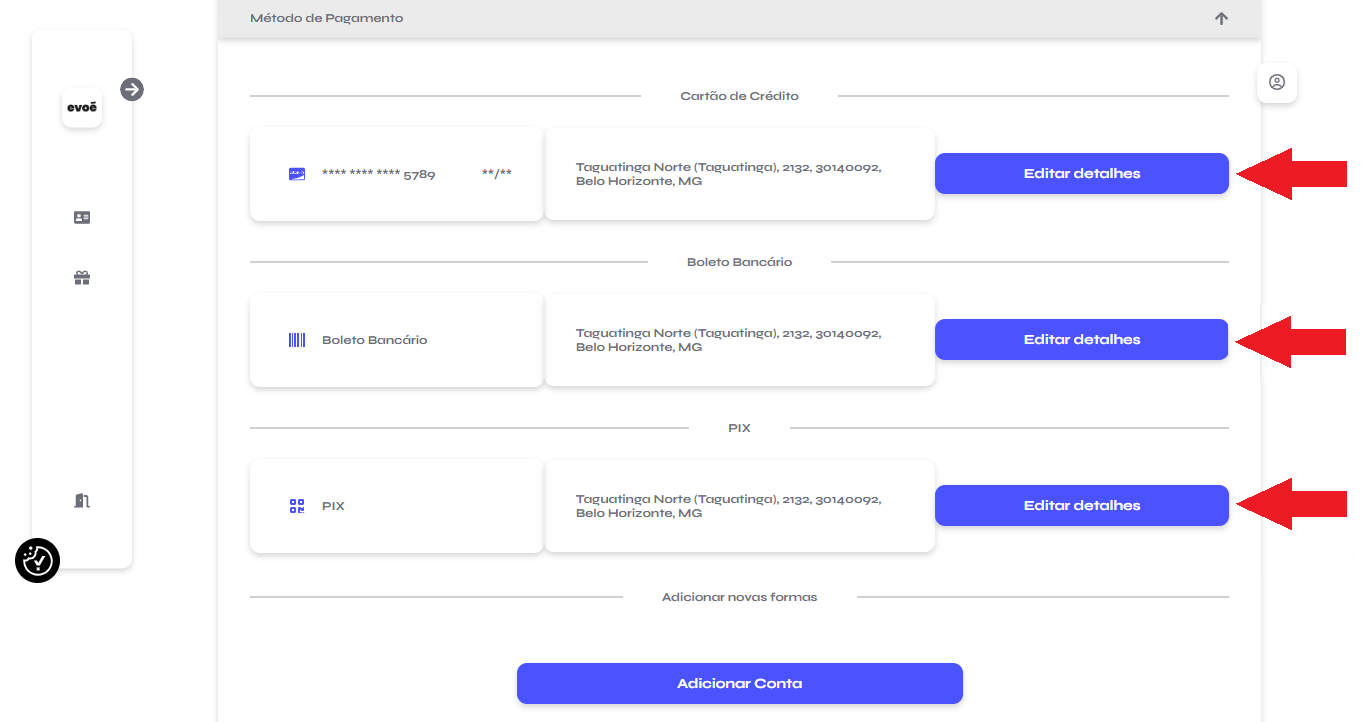Collapse Método de Pagamento with up arrow
Viewport: 1361px width, 722px height.
1221,18
